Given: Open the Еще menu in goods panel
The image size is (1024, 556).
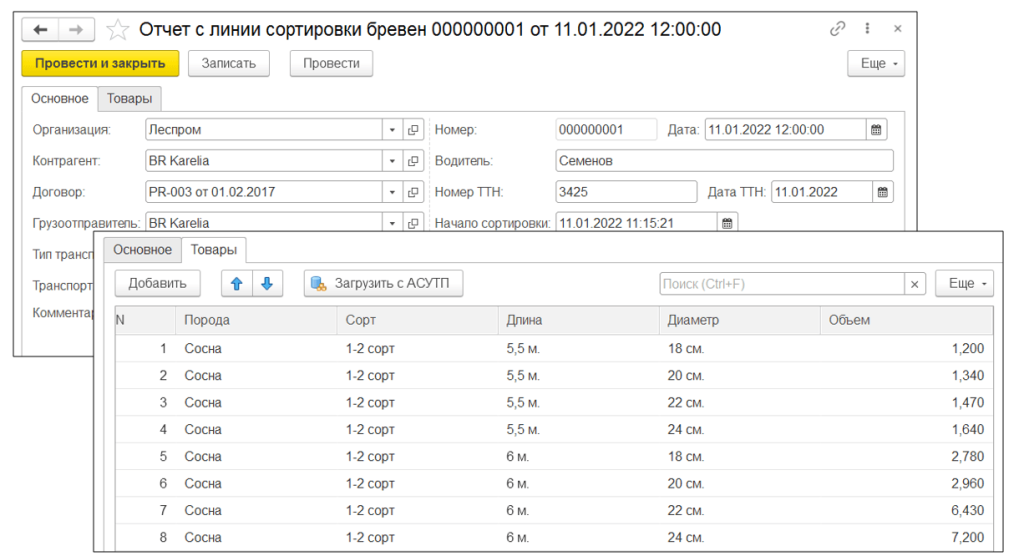Looking at the screenshot, I should (x=964, y=284).
